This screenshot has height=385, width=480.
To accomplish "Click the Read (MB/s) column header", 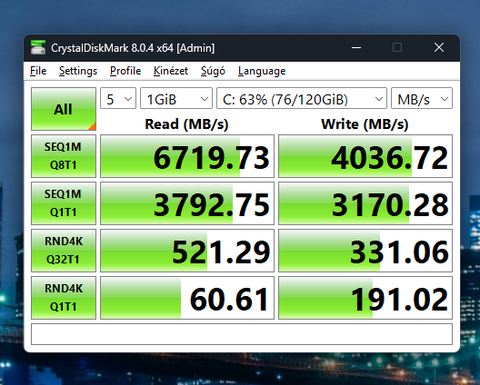I will 187,124.
